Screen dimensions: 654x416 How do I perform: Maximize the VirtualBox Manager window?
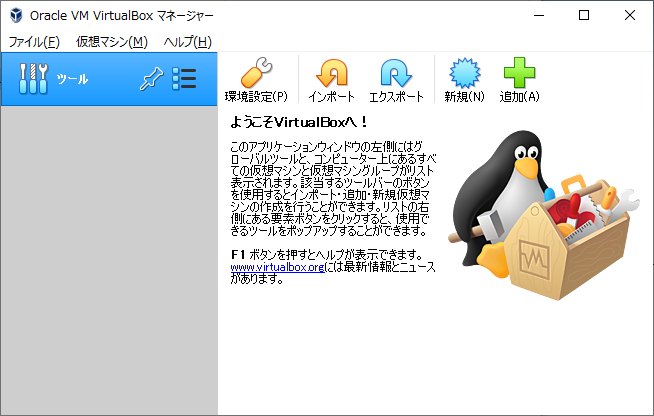[584, 15]
